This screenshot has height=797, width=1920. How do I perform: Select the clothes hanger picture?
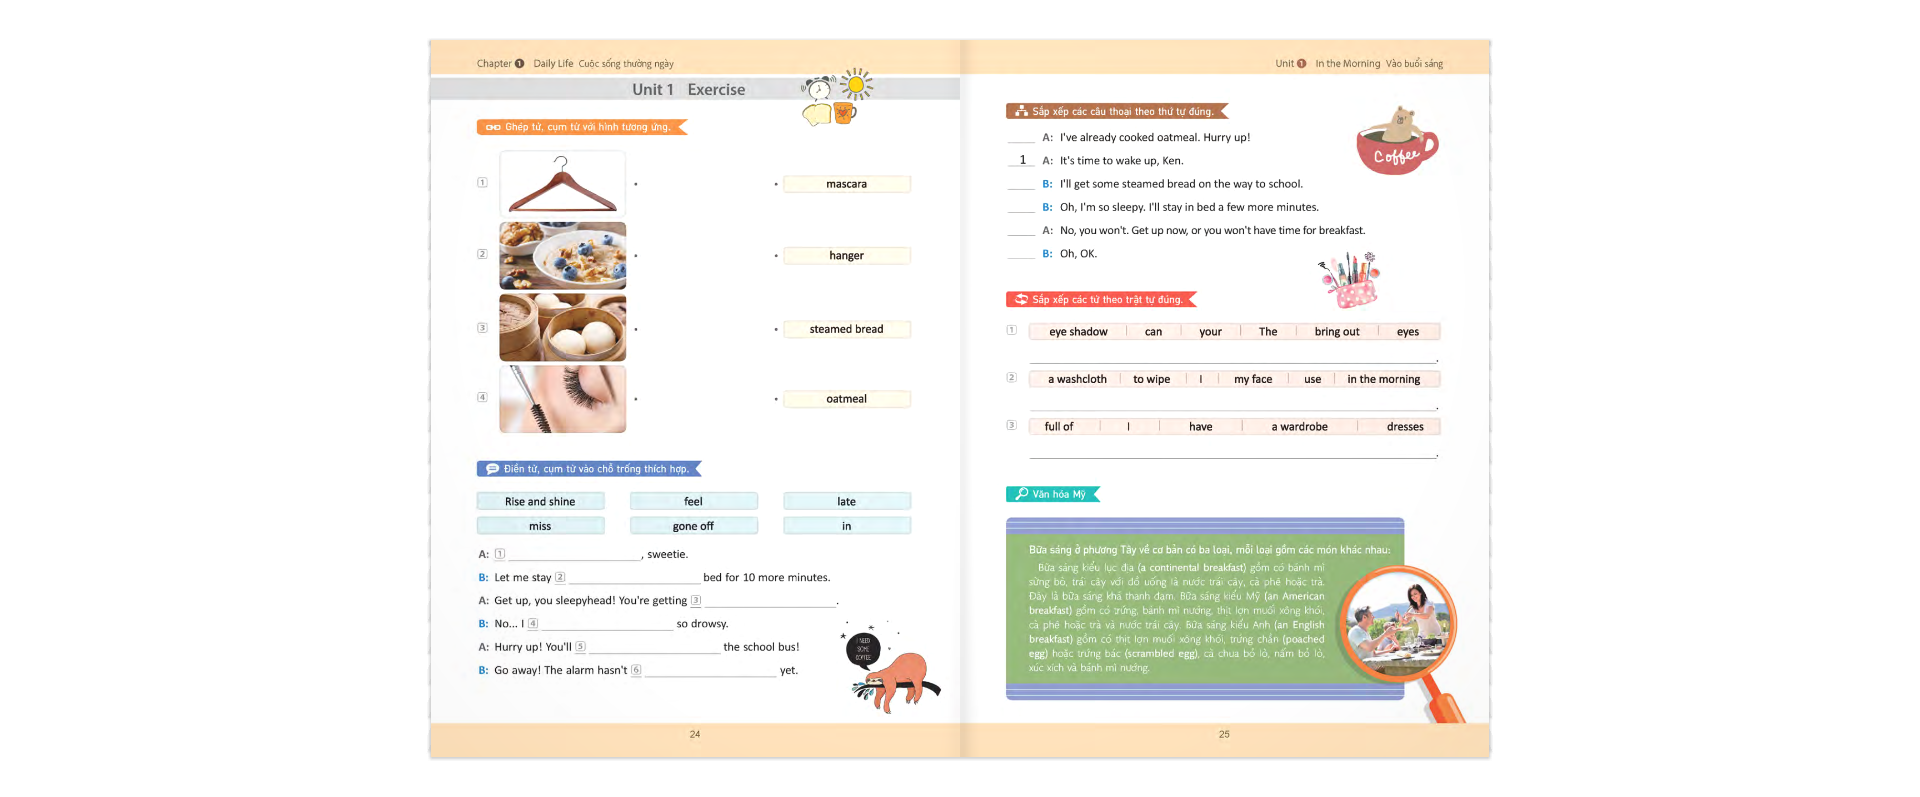(562, 184)
